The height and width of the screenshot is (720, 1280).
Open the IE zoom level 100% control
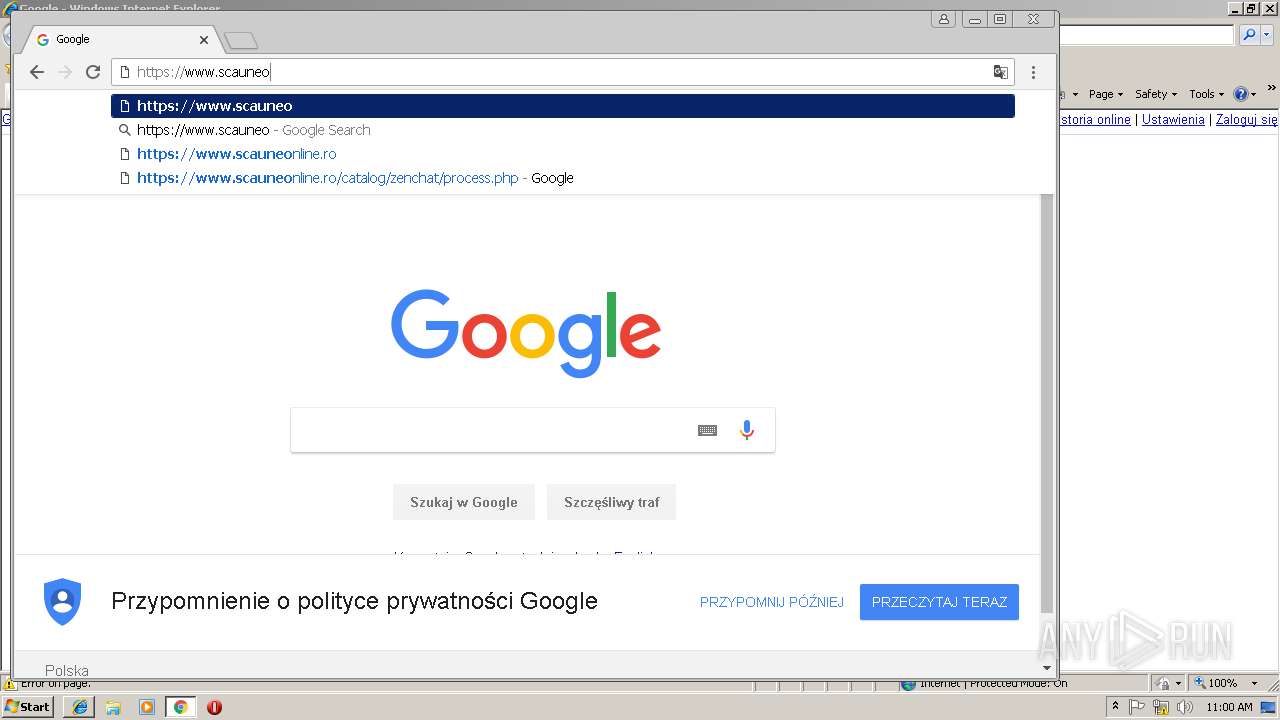pos(1215,683)
